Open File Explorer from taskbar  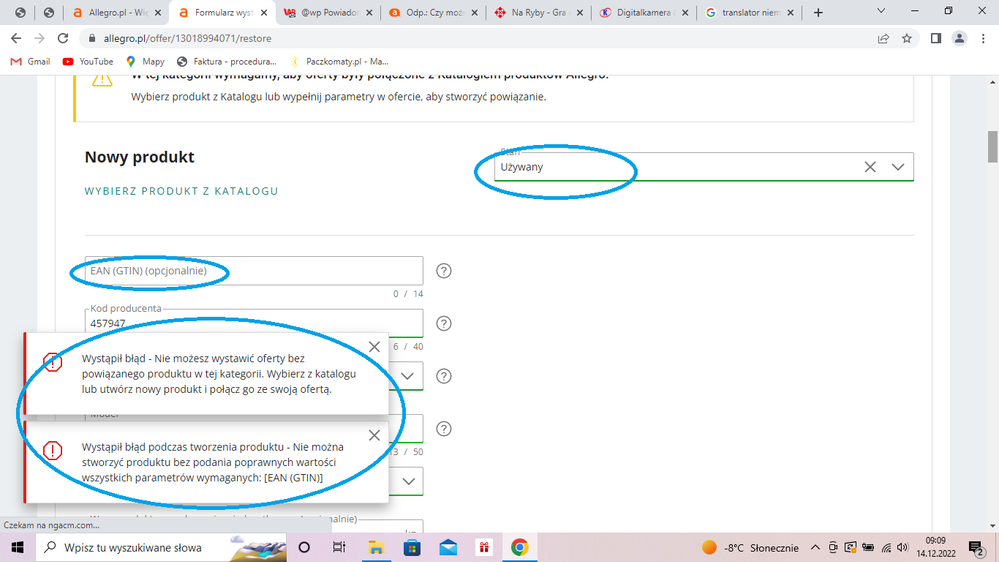376,547
